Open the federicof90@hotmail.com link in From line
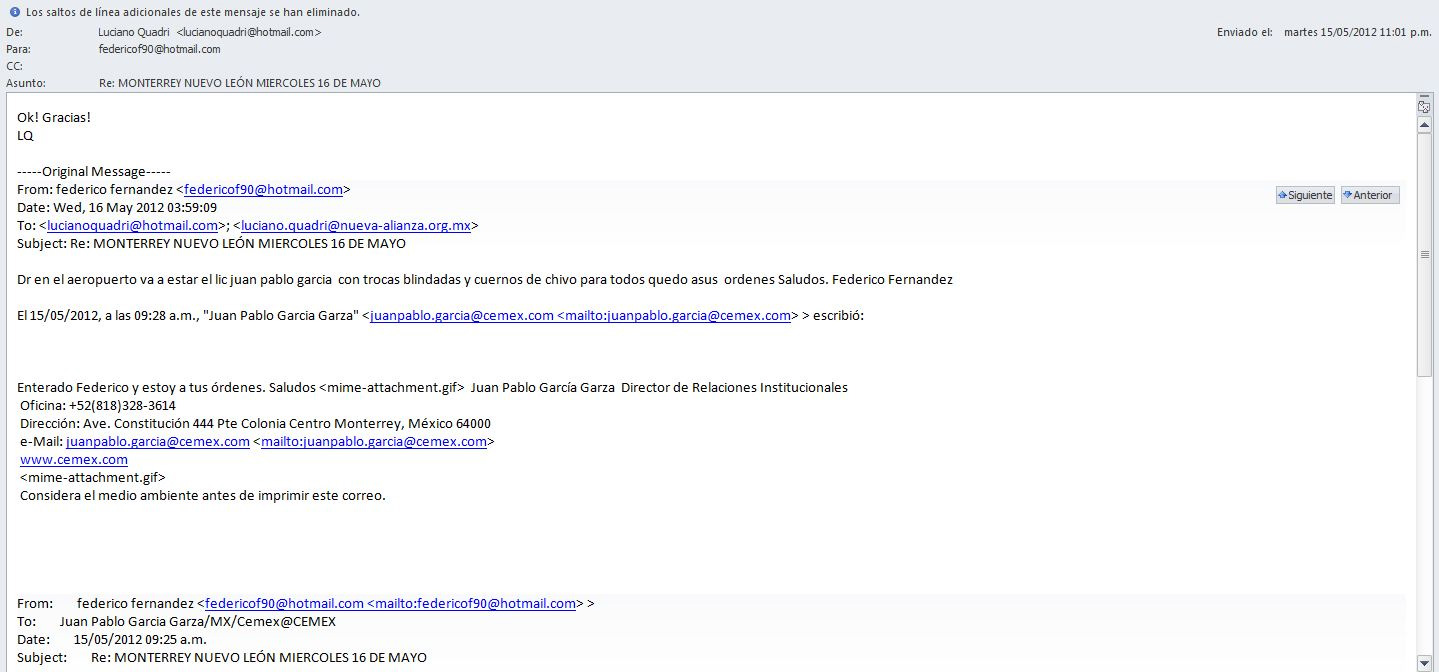This screenshot has width=1439, height=672. [263, 189]
